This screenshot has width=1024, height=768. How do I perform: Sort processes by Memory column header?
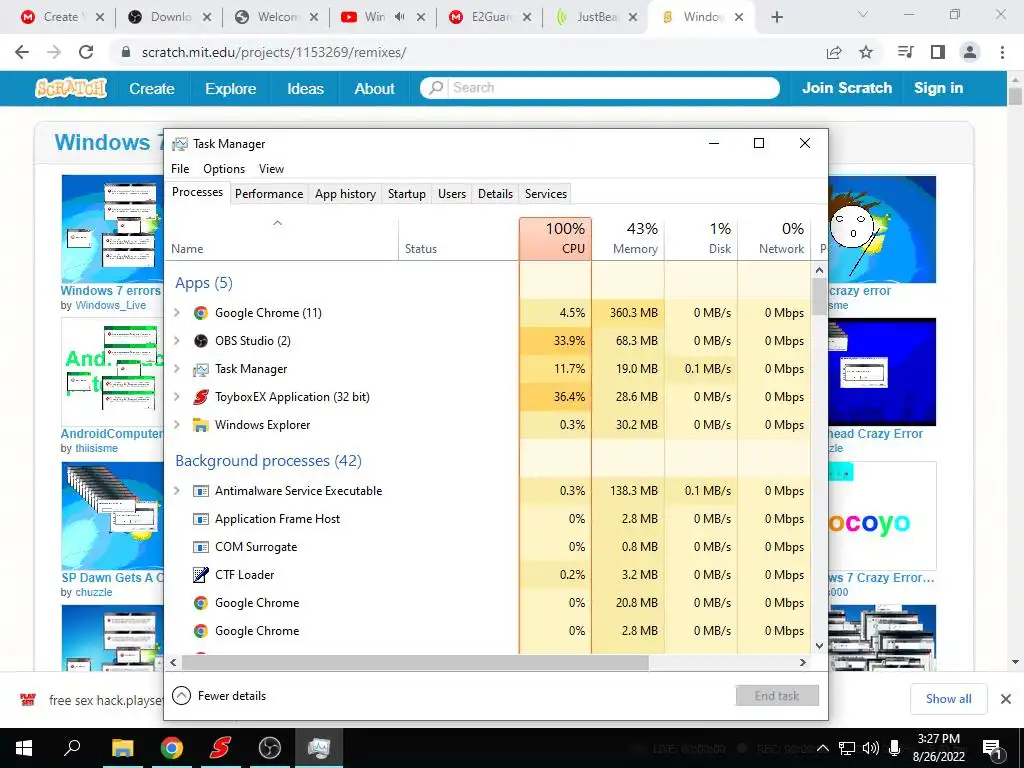(628, 238)
